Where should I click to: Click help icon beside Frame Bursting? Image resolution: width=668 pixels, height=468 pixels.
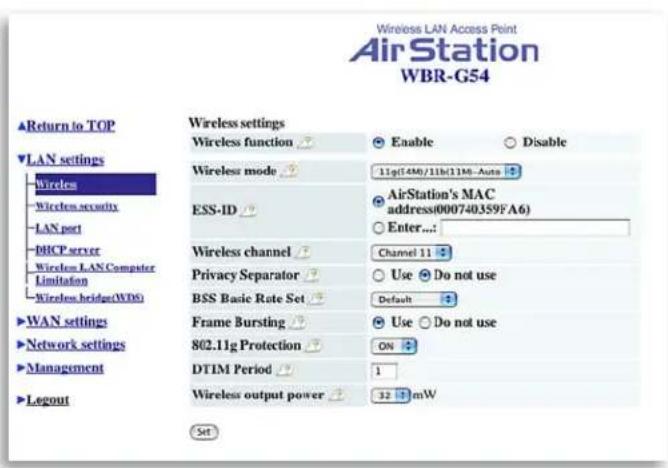tap(298, 322)
